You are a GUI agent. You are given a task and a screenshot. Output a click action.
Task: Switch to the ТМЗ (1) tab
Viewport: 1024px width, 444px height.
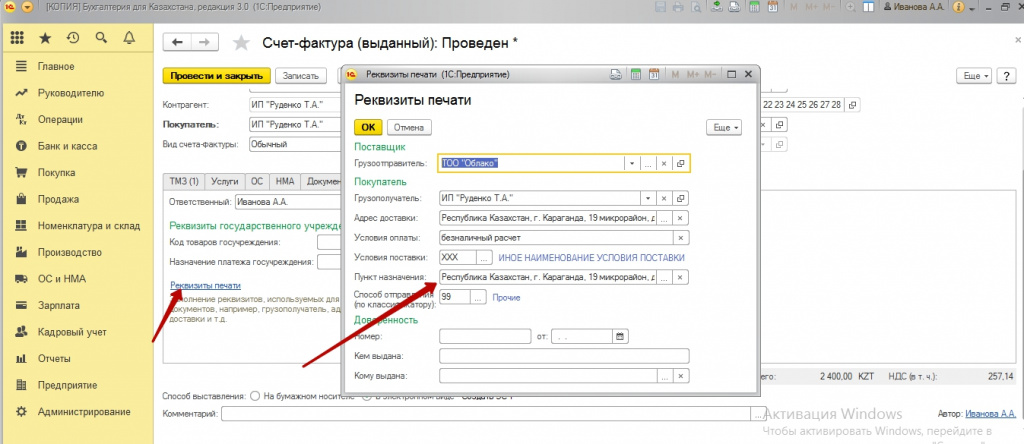(x=184, y=182)
